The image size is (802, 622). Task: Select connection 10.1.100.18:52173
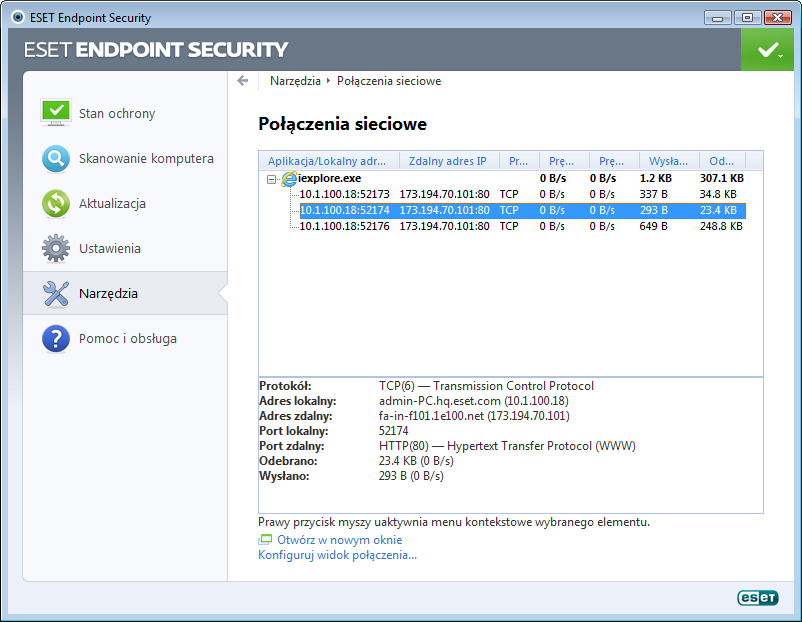pos(522,194)
